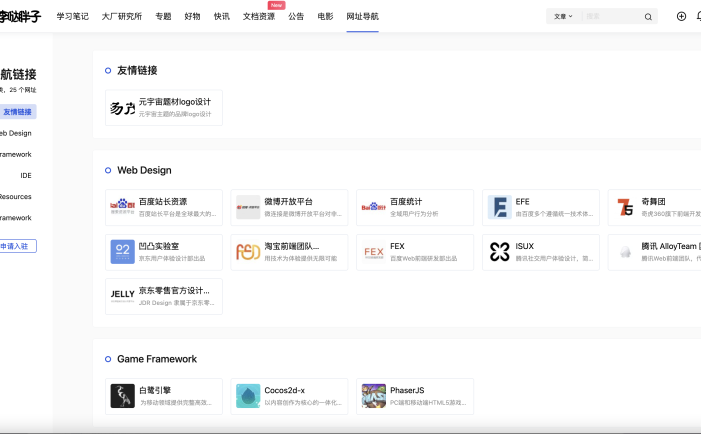Select Web Design in the sidebar

pos(16,133)
